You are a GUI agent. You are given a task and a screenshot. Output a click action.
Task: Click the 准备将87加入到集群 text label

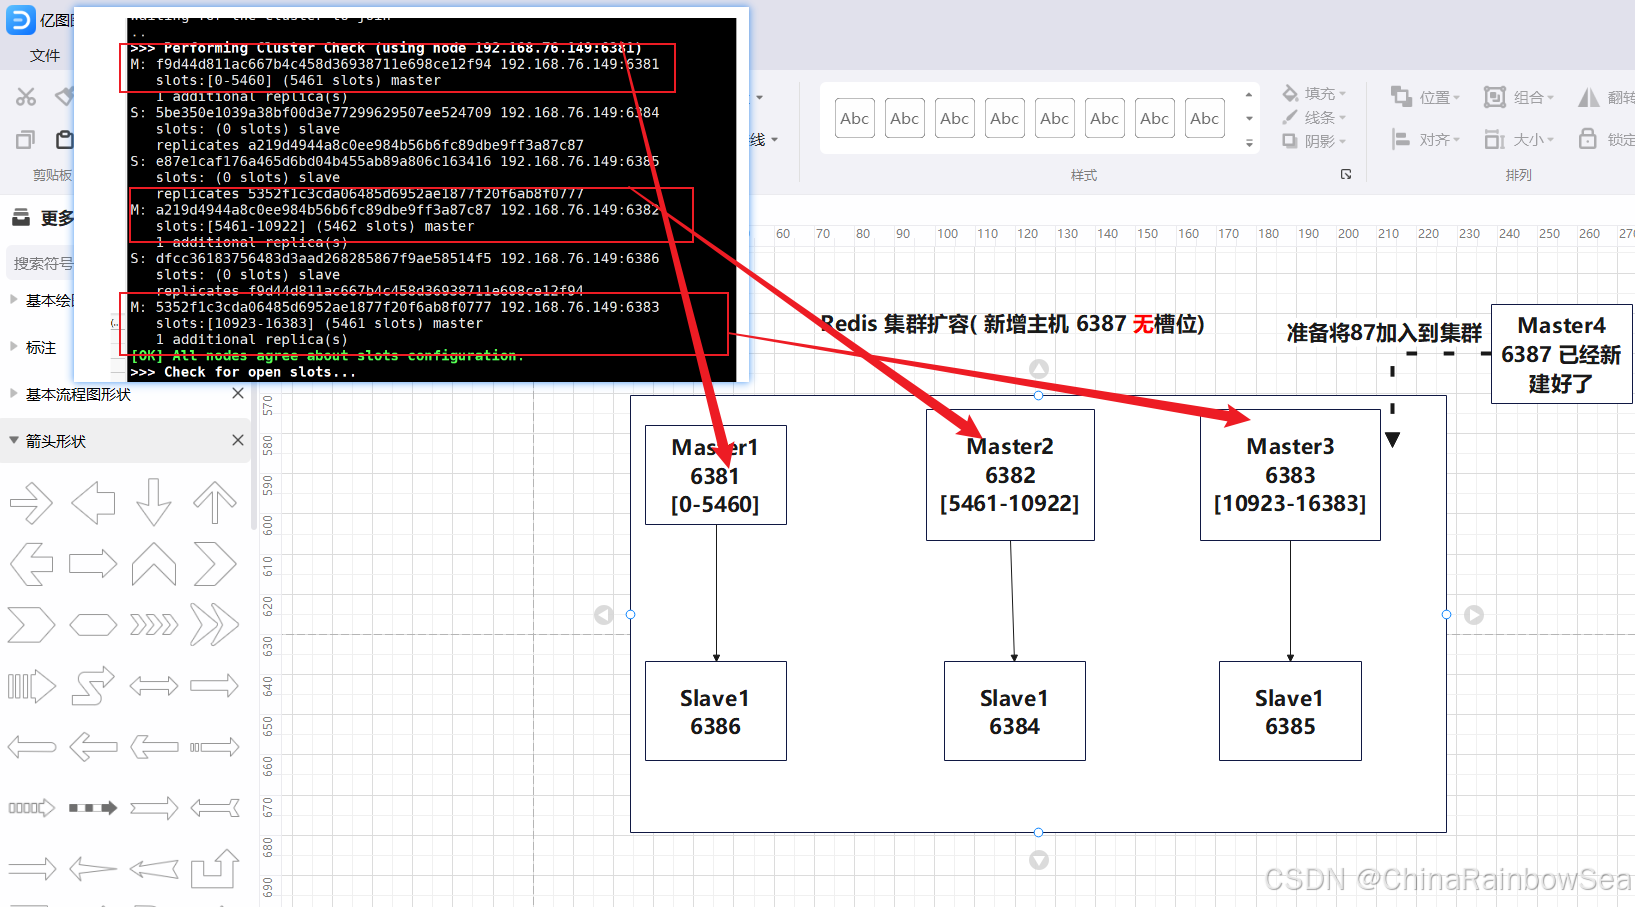1384,333
